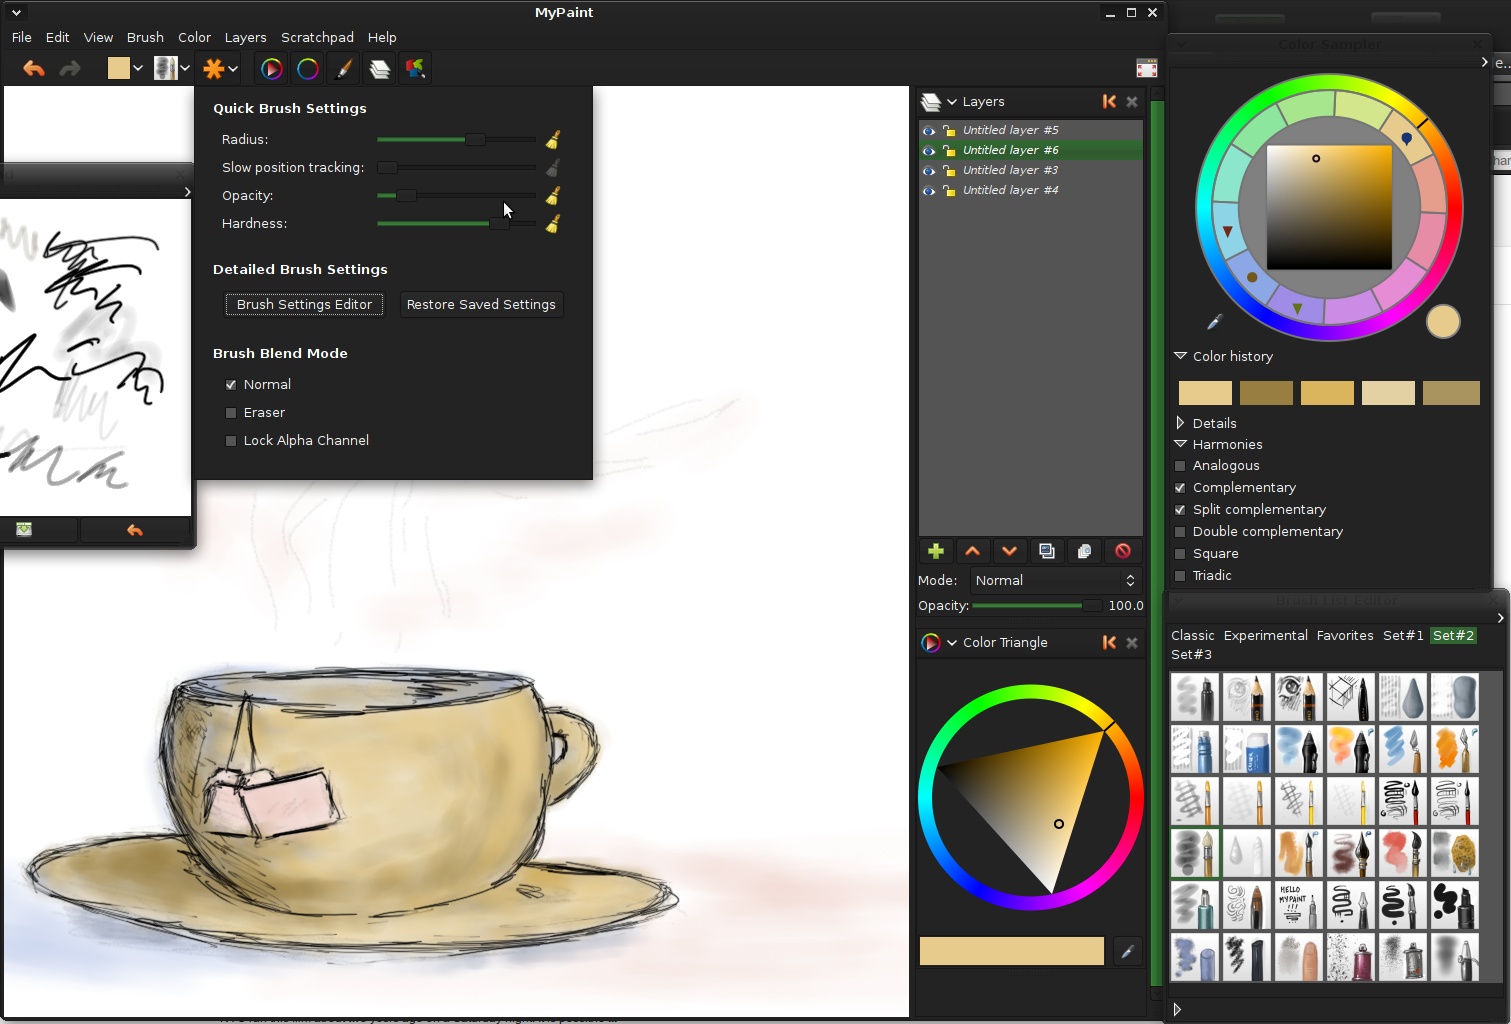Click the Slow position tracking slider
Viewport: 1511px width, 1024px height.
(456, 167)
